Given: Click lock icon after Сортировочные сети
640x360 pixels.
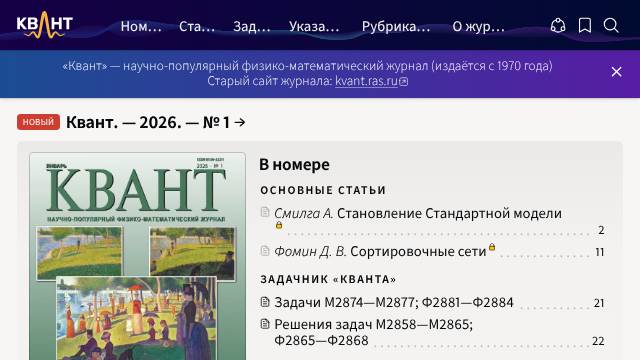Looking at the screenshot, I should click(x=492, y=247).
